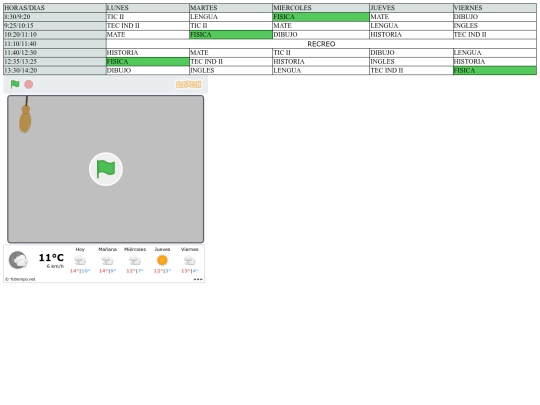Select the Jueves sunny forecast icon

(162, 260)
